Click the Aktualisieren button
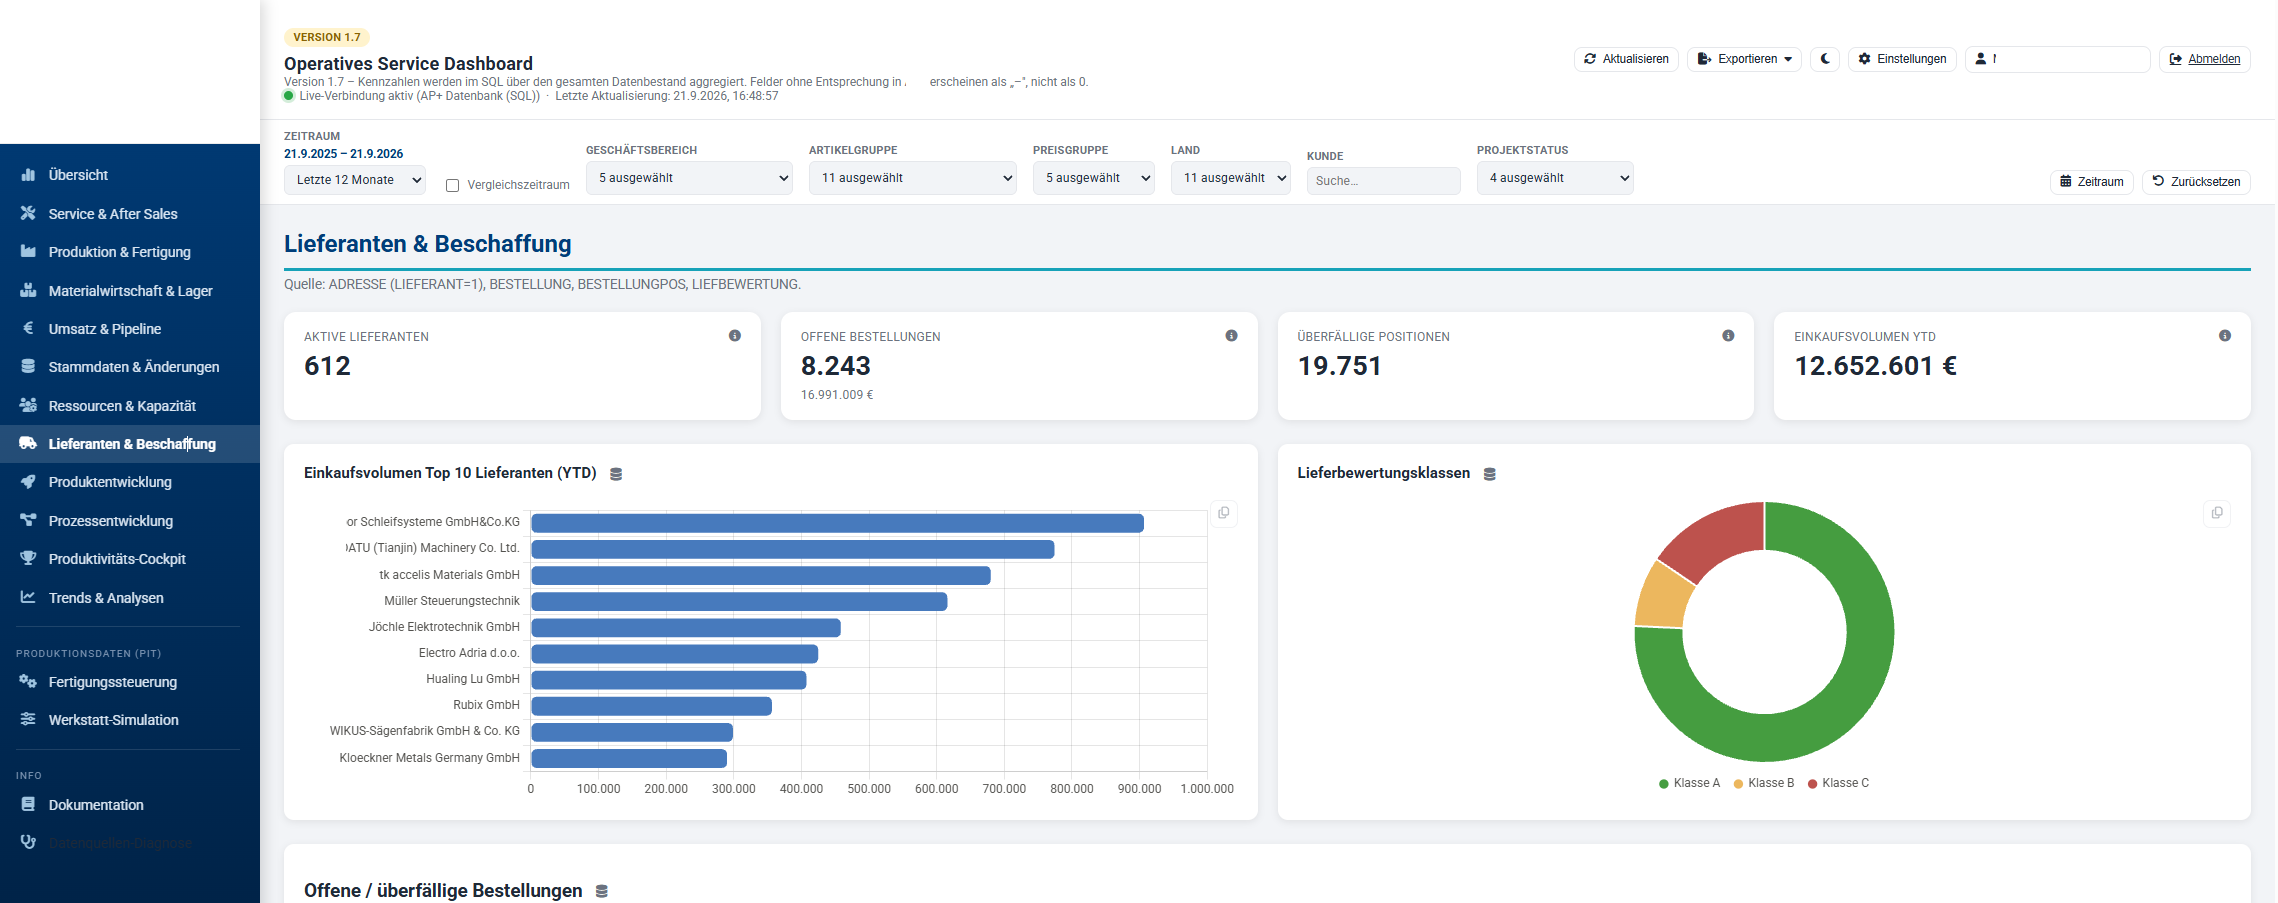Screen dimensions: 2278x903 (1626, 59)
